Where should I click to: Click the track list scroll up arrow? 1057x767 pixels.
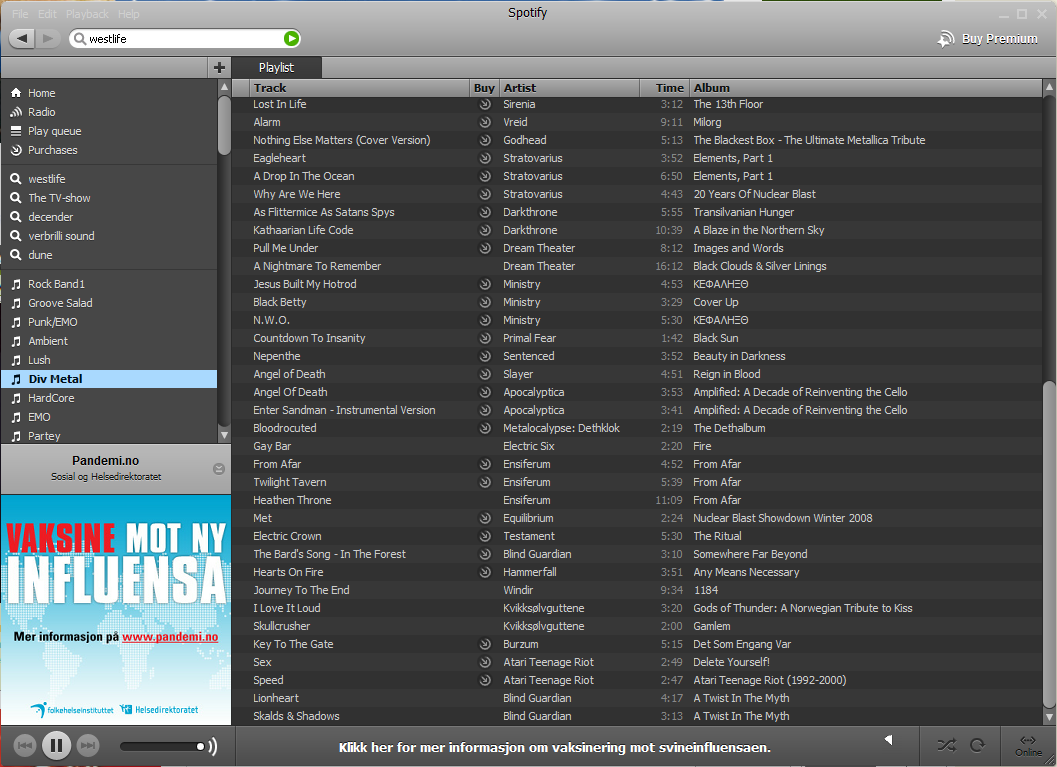pyautogui.click(x=1049, y=87)
